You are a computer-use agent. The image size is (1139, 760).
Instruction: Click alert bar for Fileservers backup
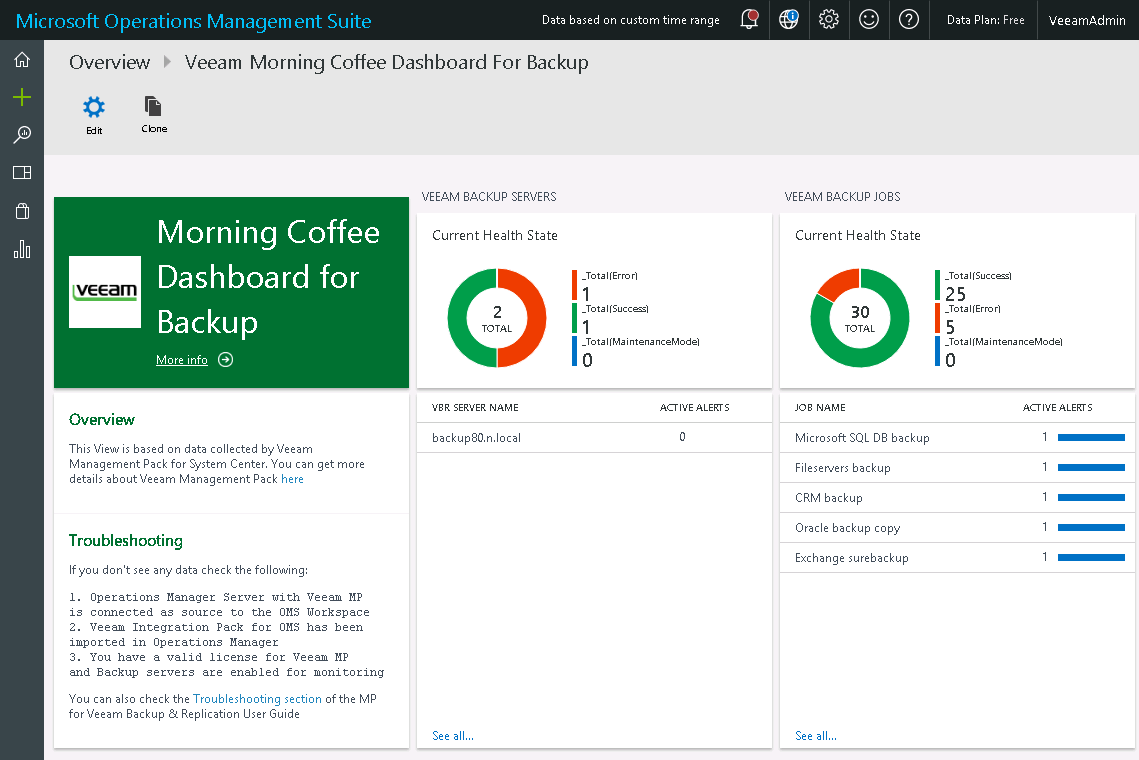pyautogui.click(x=1091, y=468)
